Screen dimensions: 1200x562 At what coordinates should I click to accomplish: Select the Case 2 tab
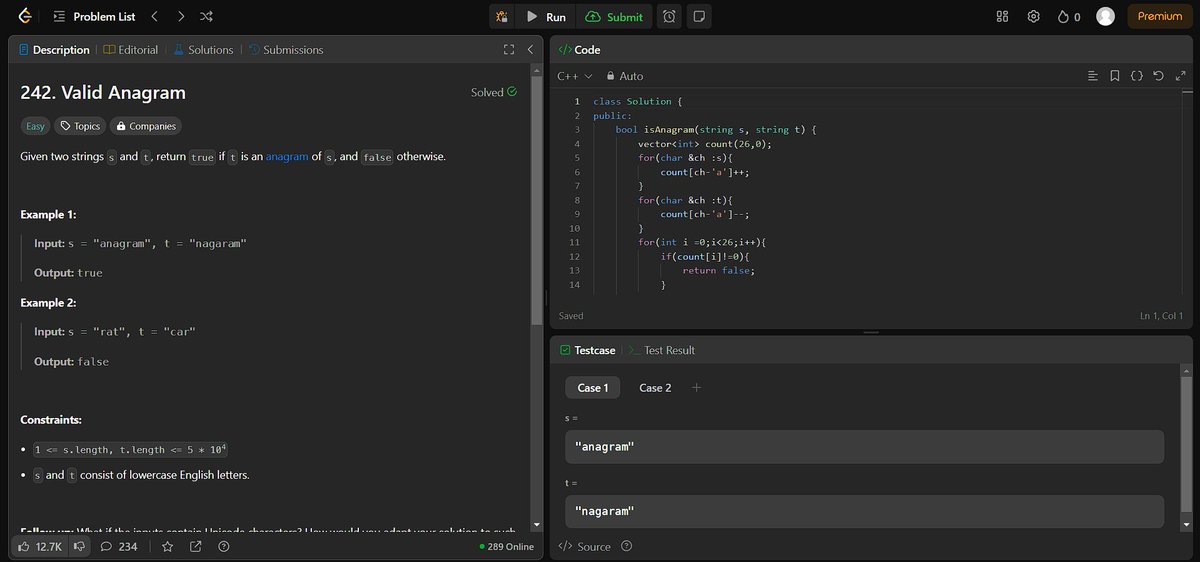[655, 387]
